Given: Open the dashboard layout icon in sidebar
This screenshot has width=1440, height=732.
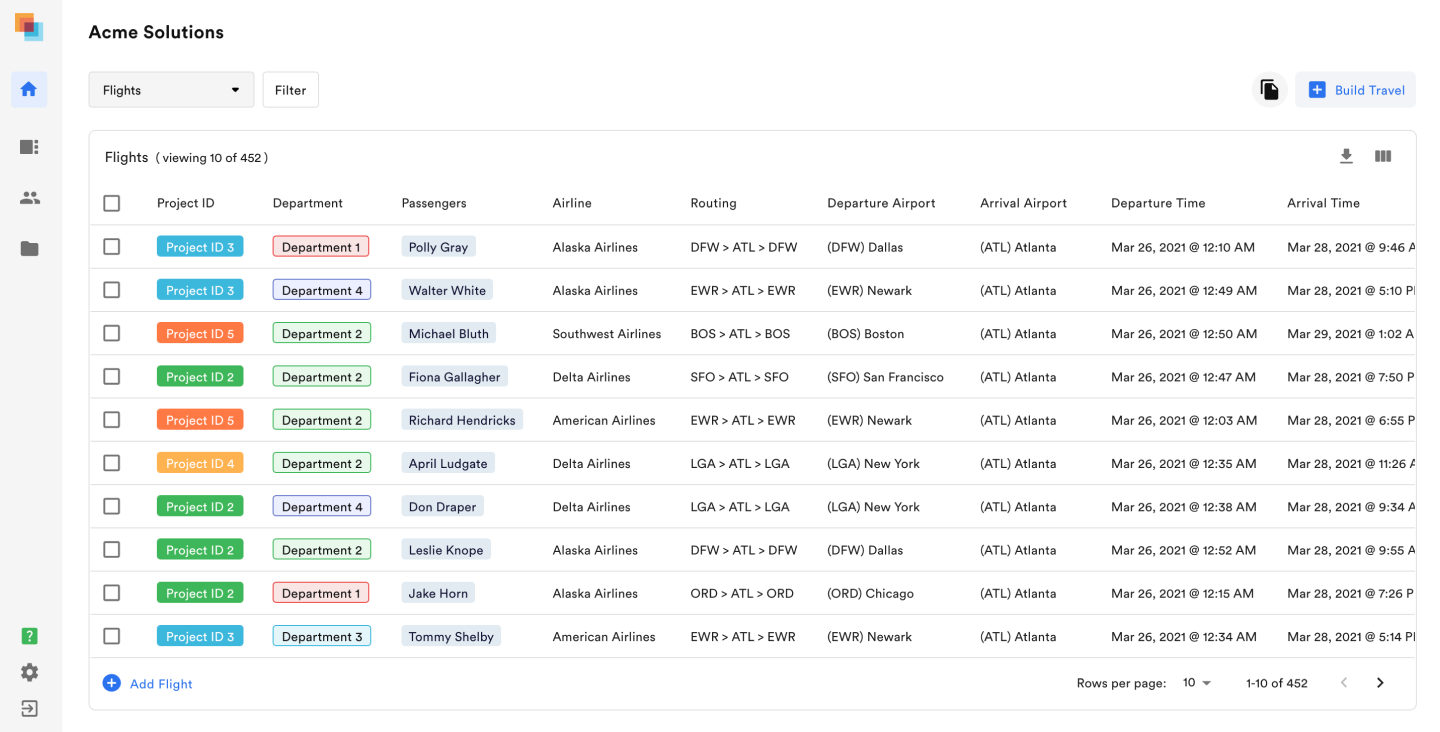Looking at the screenshot, I should [29, 147].
